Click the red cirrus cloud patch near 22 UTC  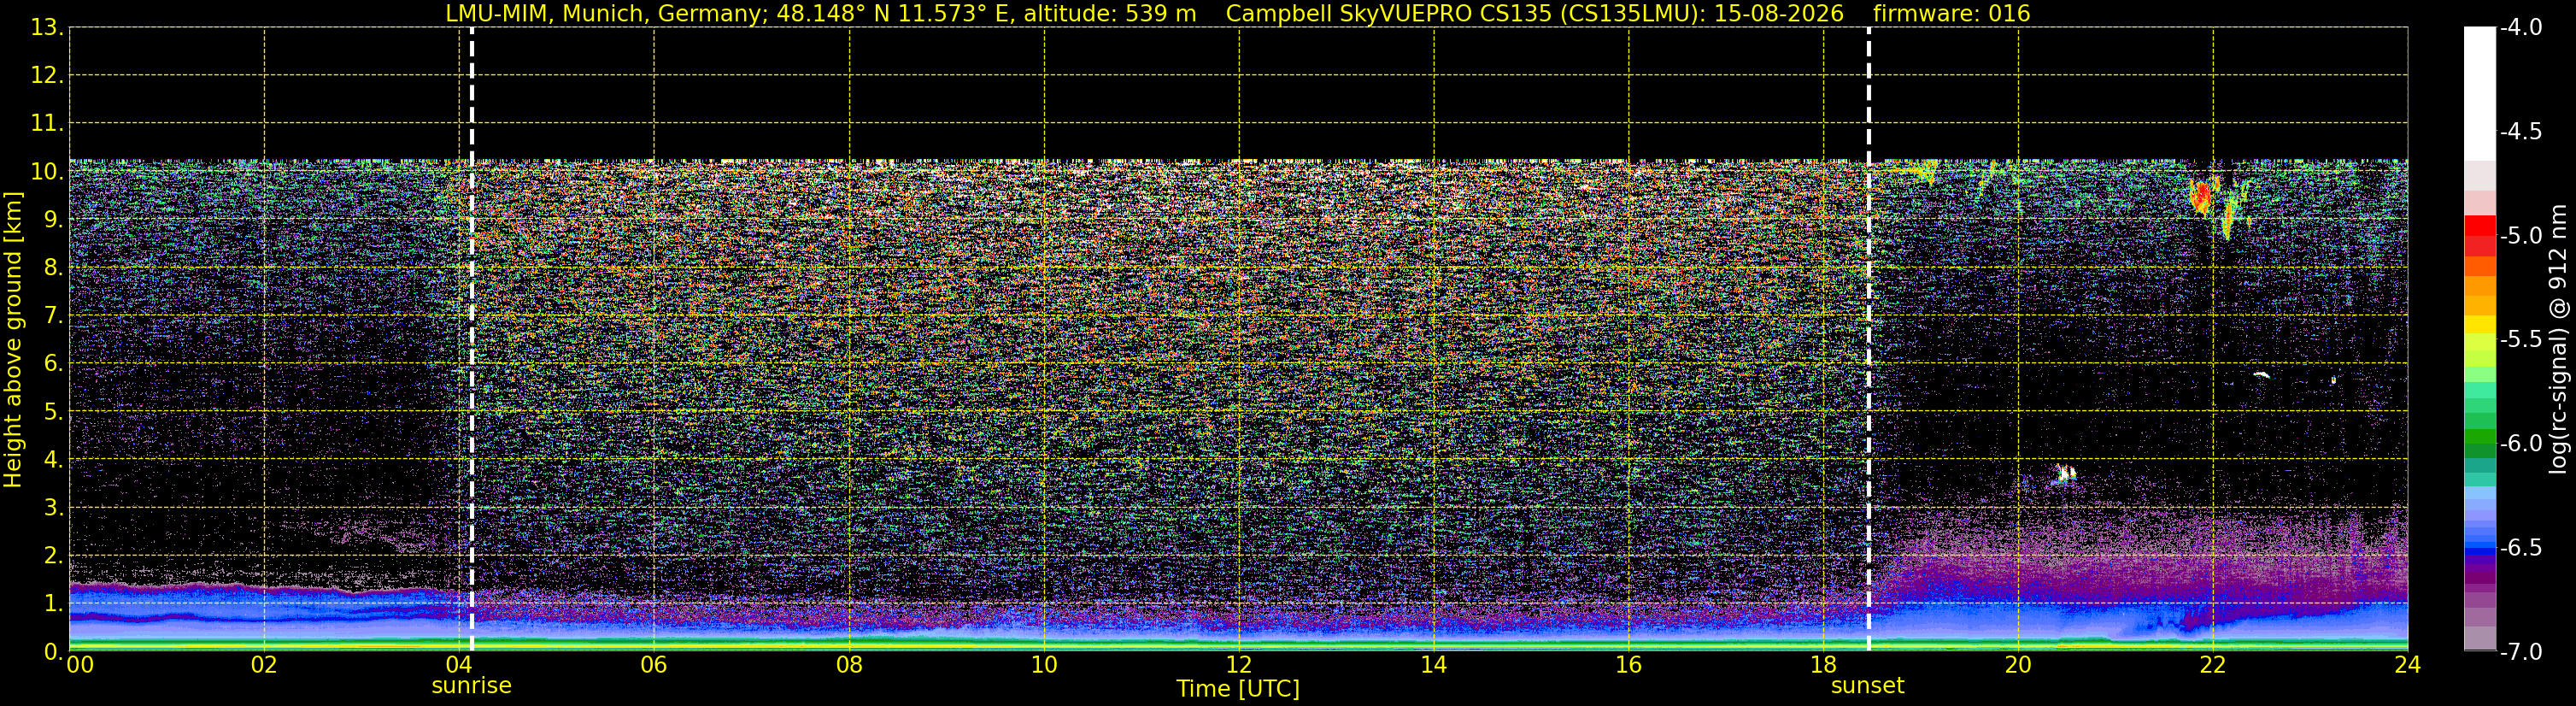click(2200, 197)
